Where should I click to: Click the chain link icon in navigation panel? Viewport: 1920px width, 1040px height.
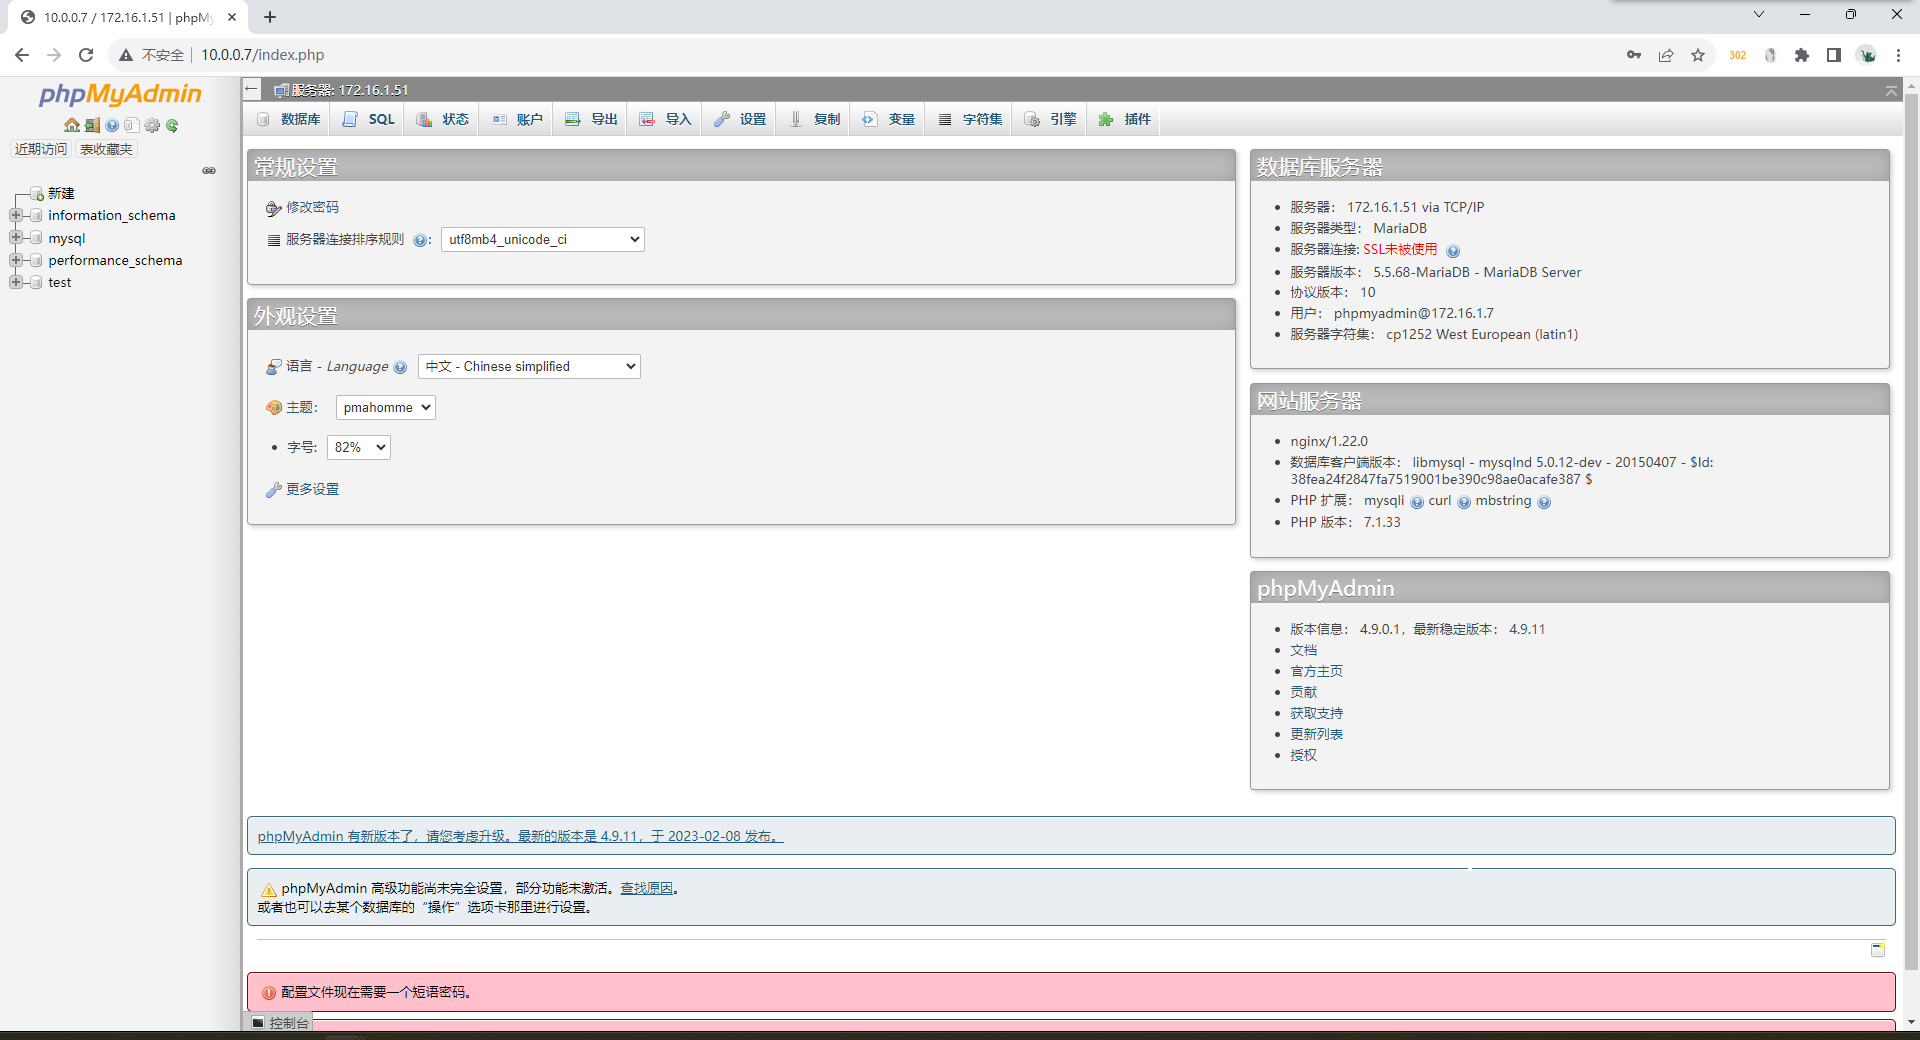209,170
